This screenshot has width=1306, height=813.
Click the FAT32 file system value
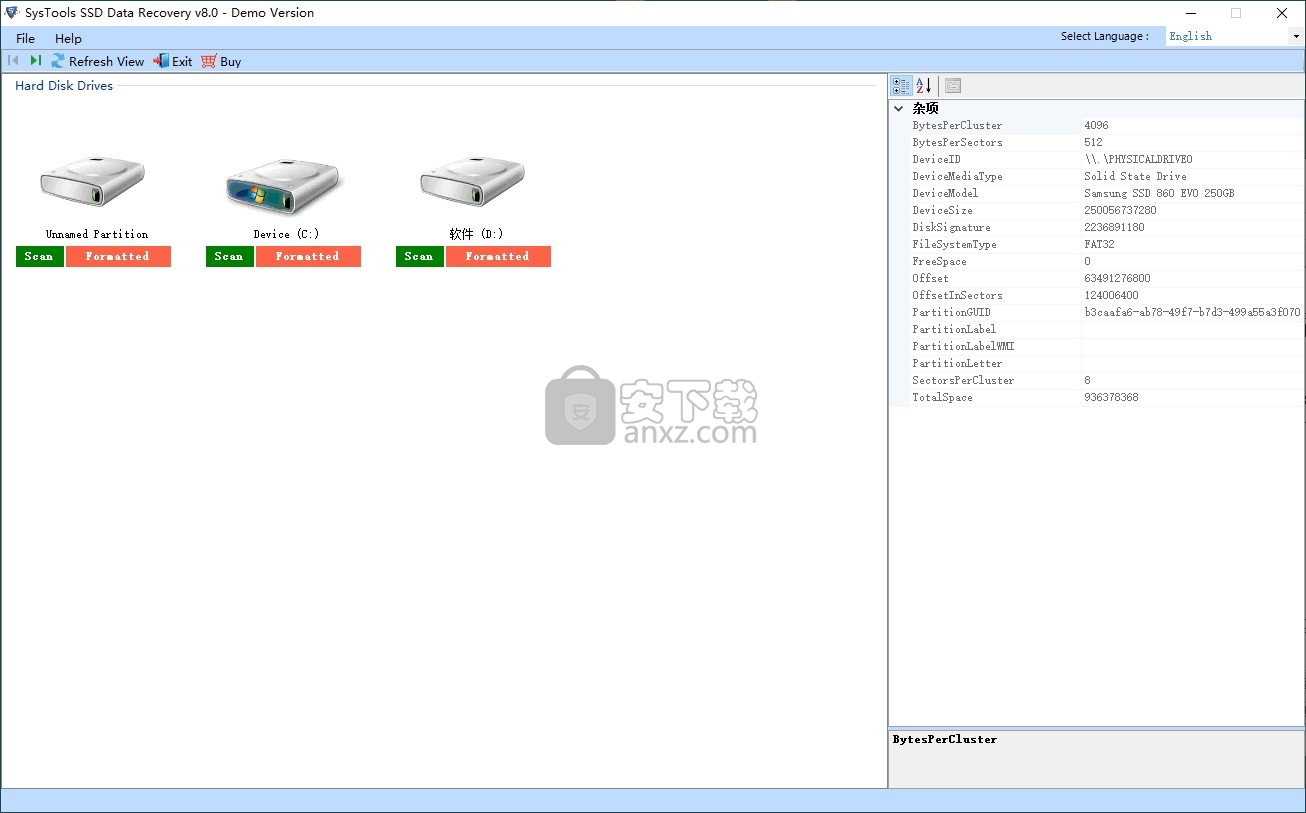(x=1100, y=245)
